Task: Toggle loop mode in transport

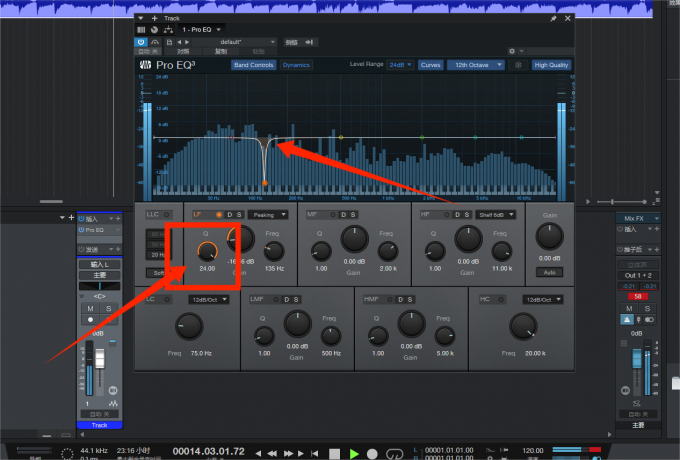Action: (x=394, y=453)
